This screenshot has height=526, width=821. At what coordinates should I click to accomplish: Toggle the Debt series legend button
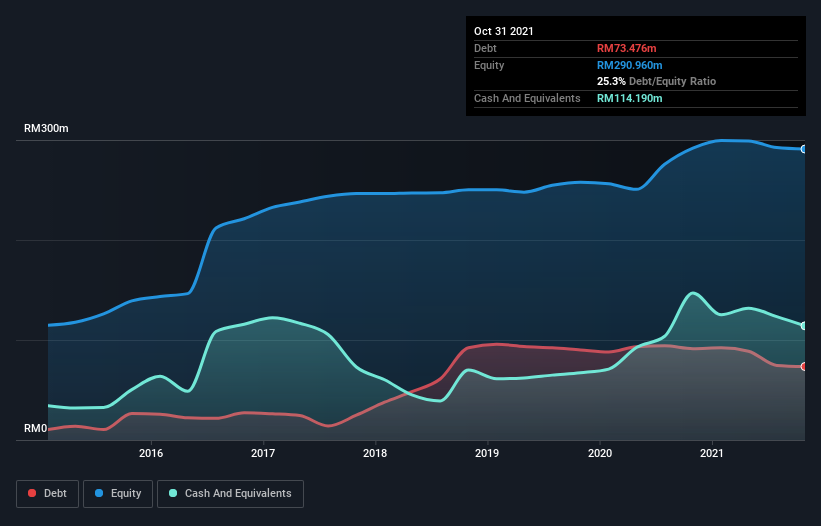pos(47,494)
